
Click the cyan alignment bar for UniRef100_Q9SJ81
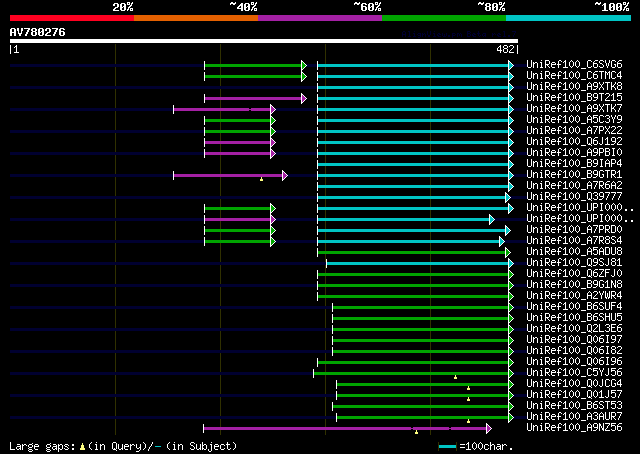pyautogui.click(x=418, y=264)
